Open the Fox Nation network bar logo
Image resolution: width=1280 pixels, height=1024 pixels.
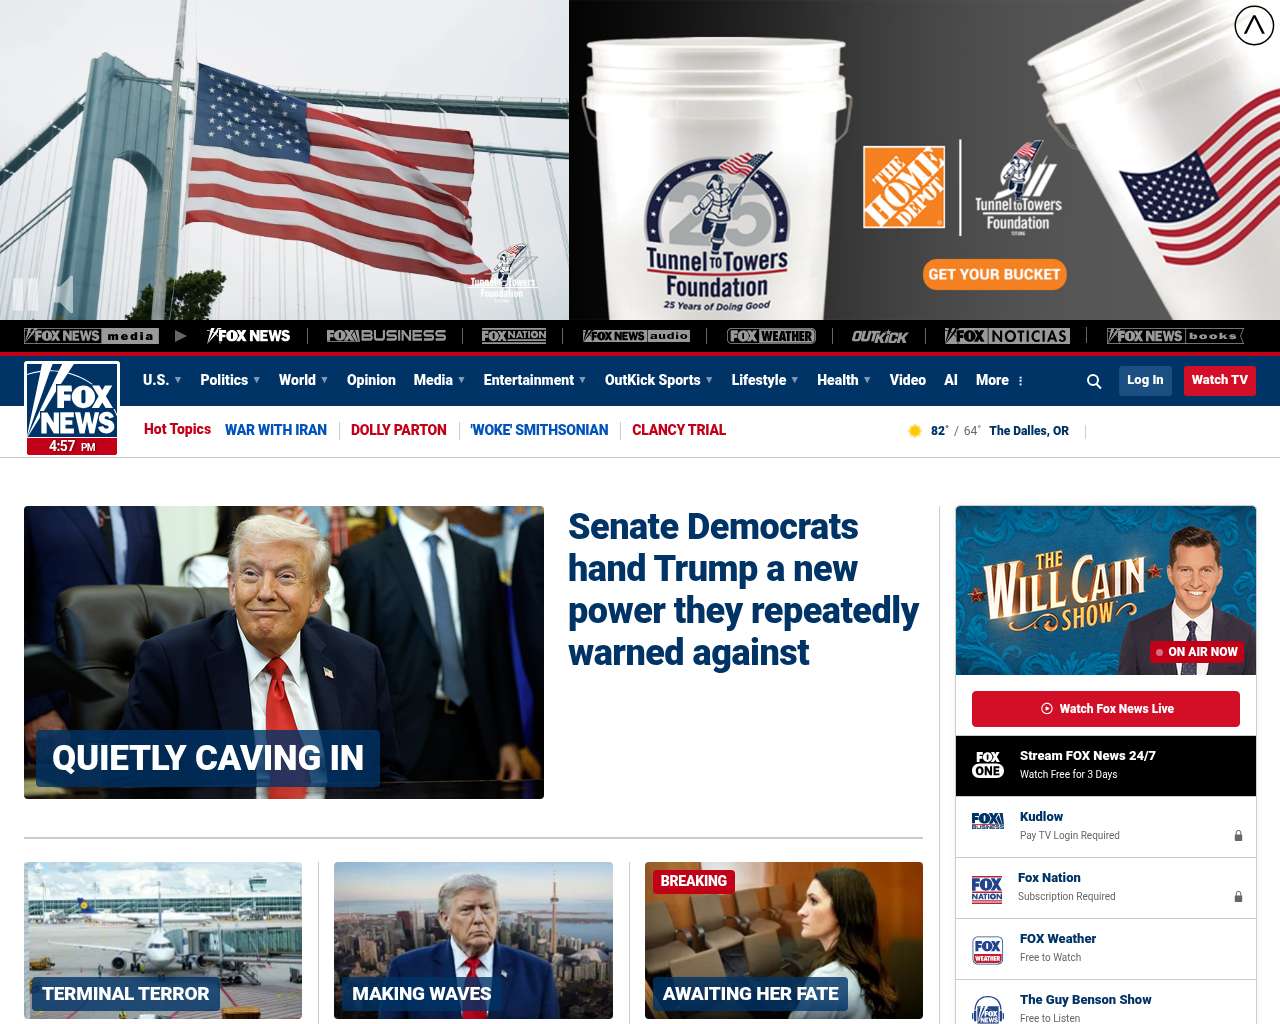tap(514, 336)
